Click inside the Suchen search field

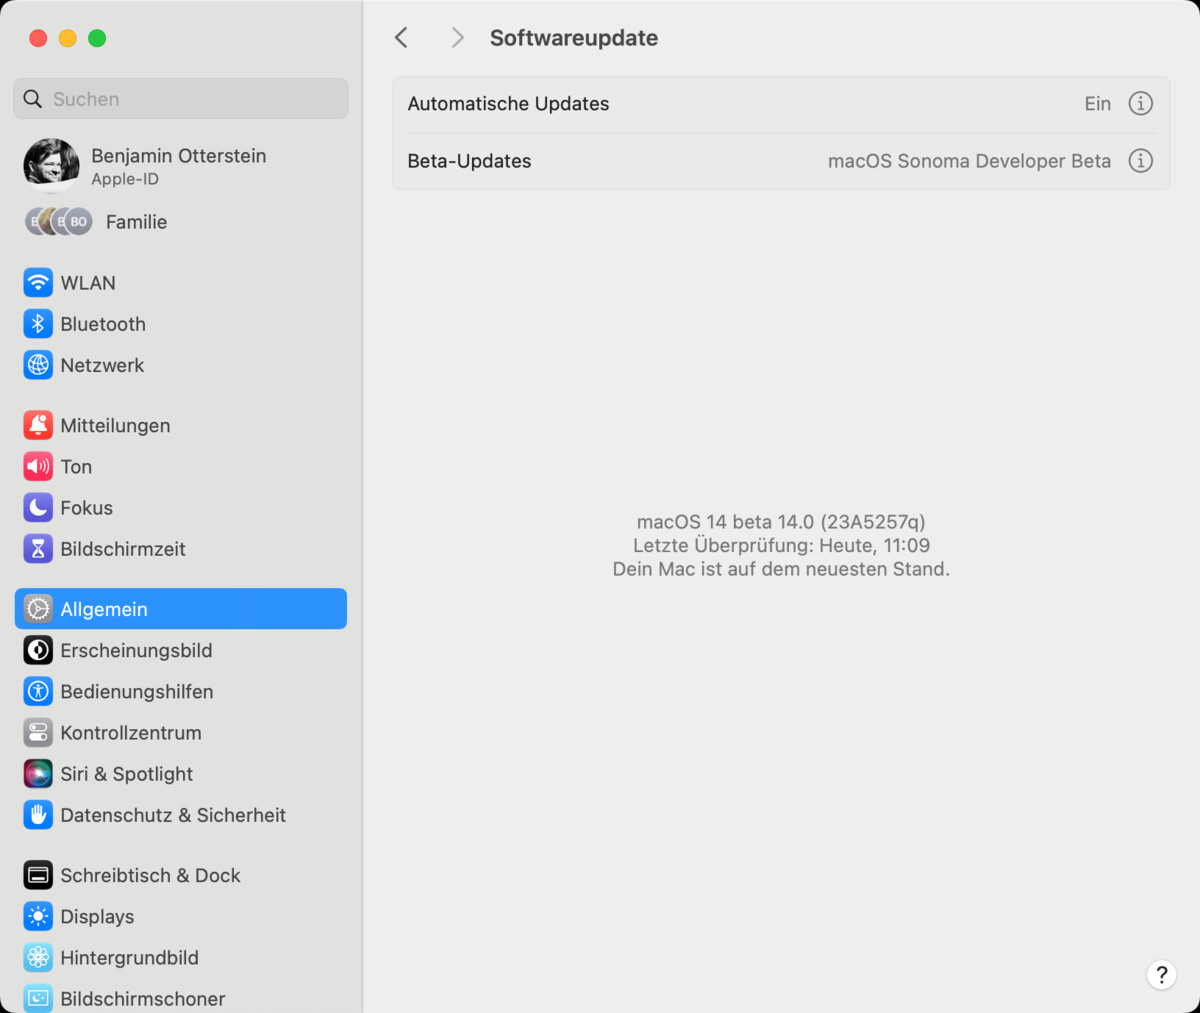[180, 98]
